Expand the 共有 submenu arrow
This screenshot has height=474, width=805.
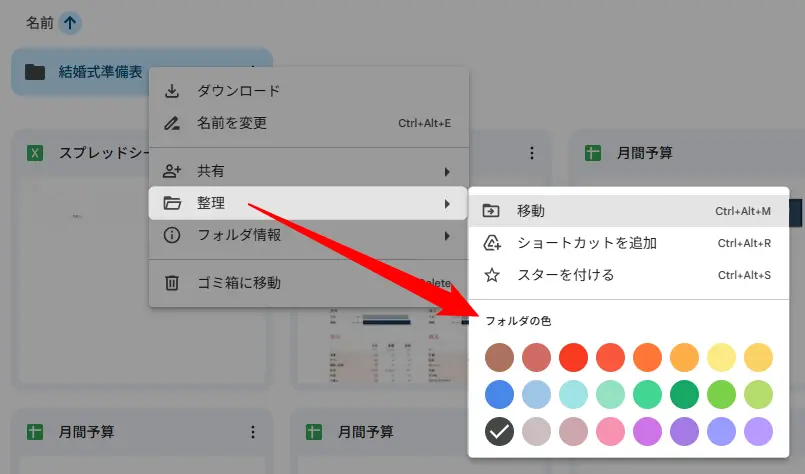(x=447, y=172)
